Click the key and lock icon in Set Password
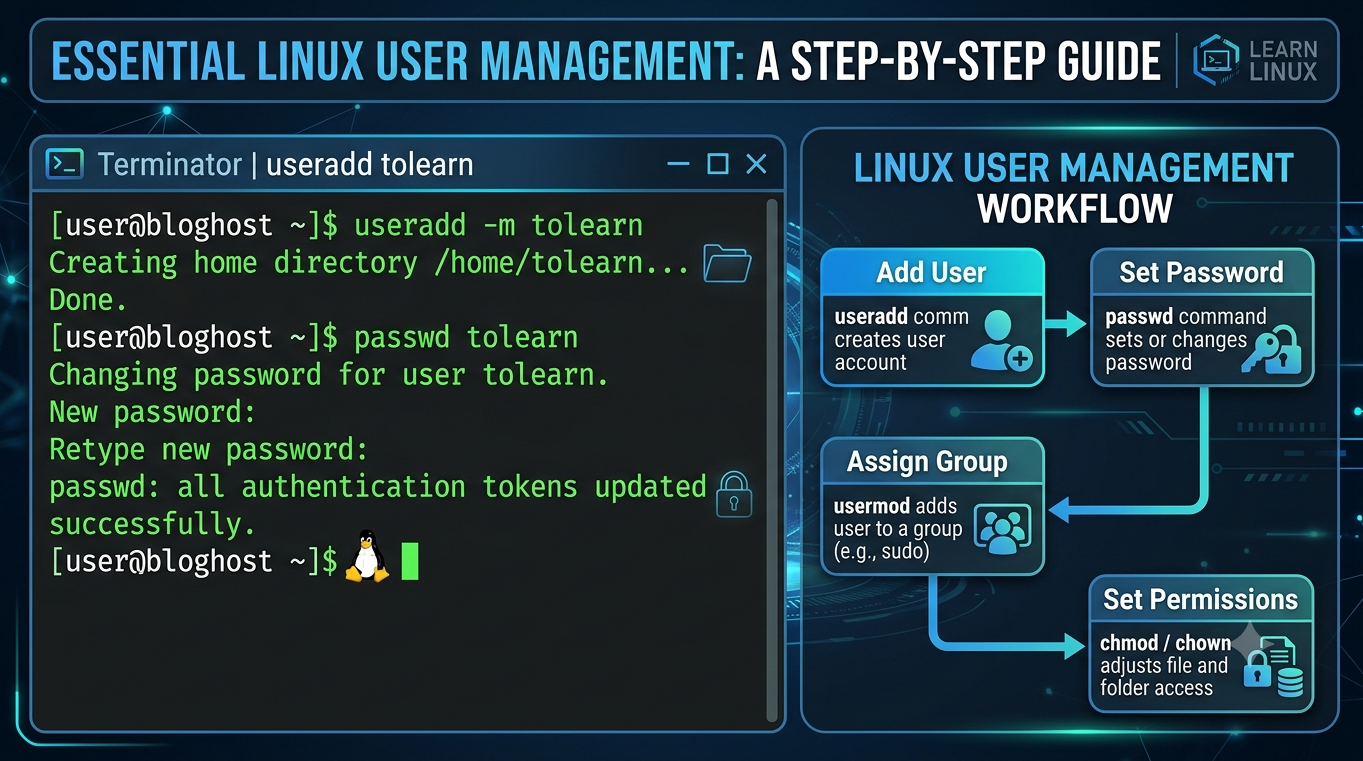 click(1270, 349)
